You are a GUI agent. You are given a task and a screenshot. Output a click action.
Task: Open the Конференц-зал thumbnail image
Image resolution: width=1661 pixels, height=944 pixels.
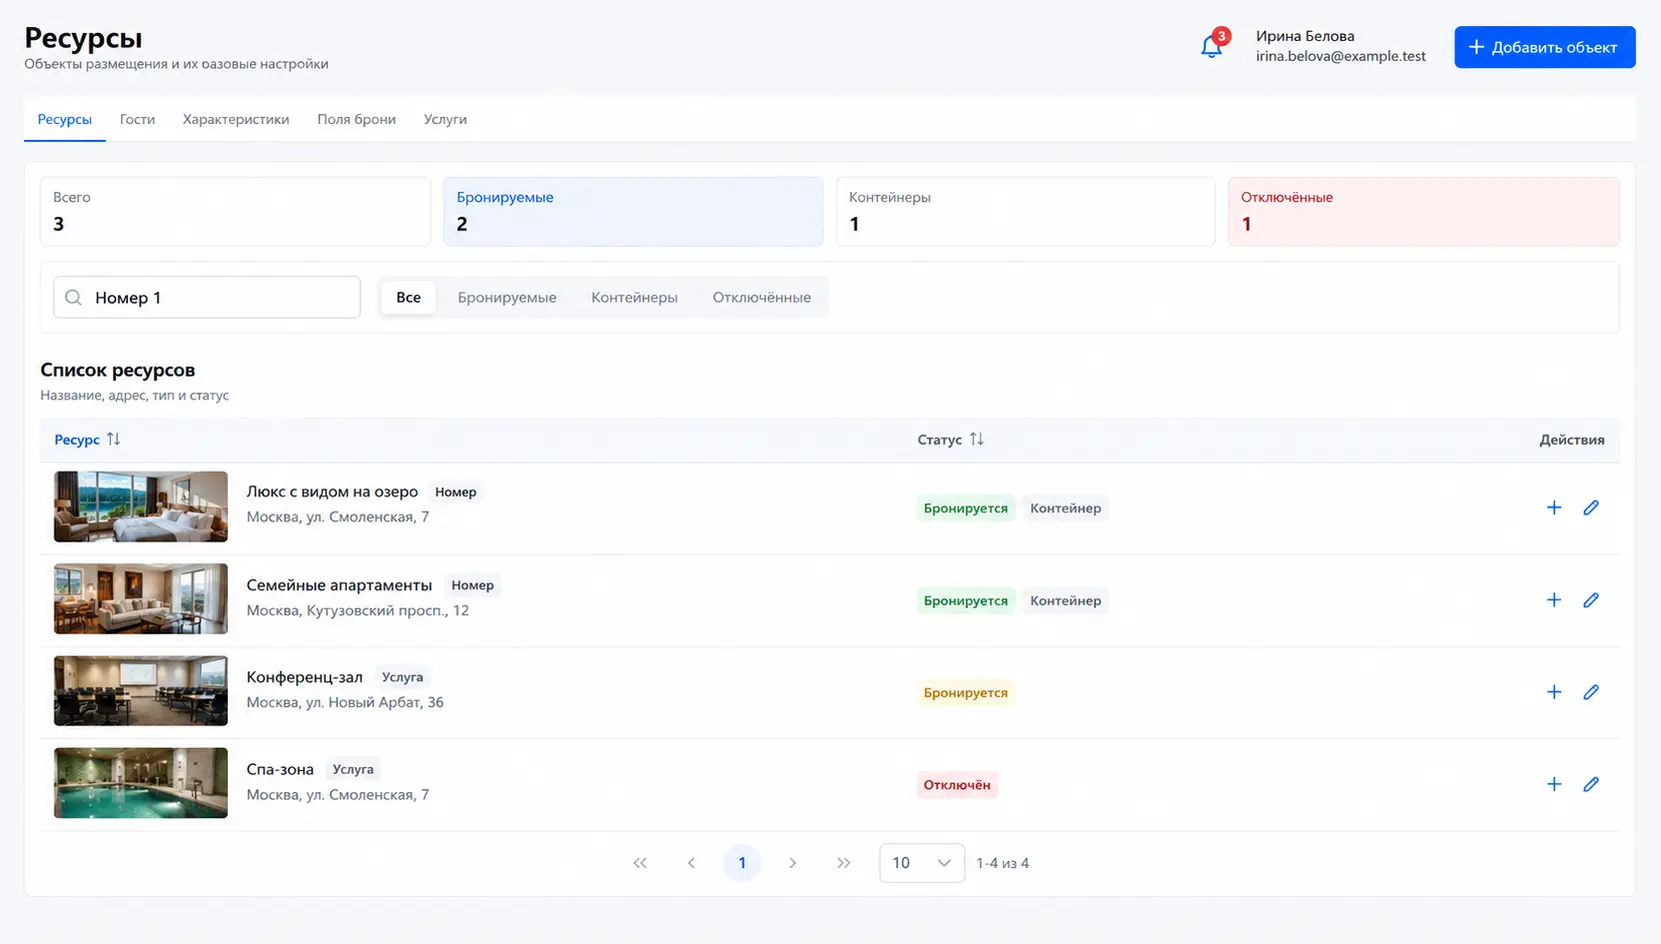pos(141,691)
